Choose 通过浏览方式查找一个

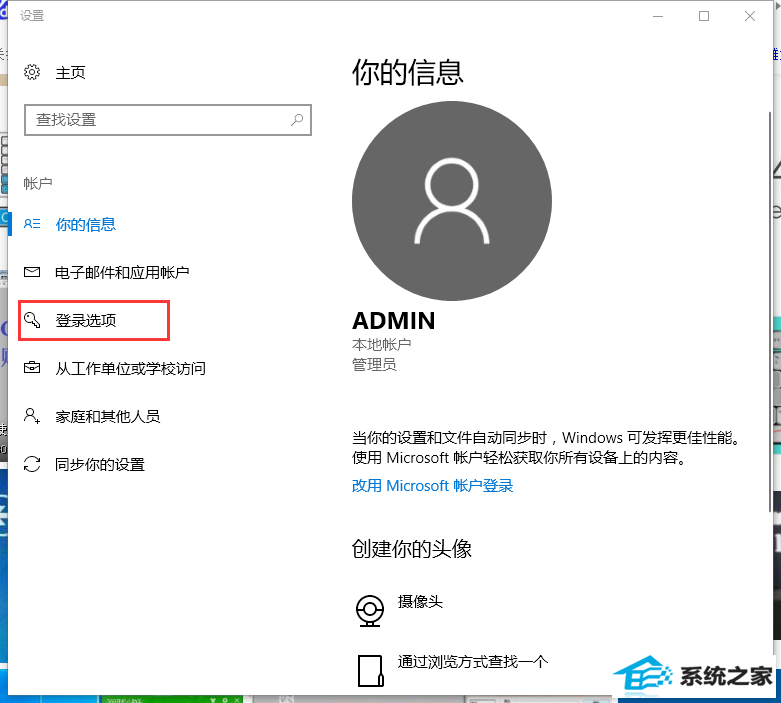(473, 662)
